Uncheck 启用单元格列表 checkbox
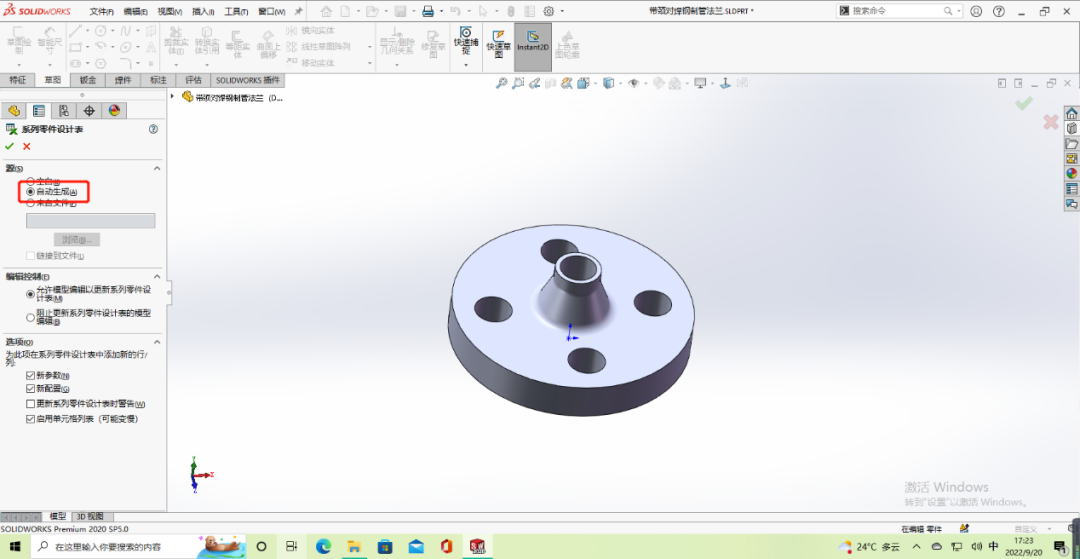The width and height of the screenshot is (1080, 559). [30, 419]
